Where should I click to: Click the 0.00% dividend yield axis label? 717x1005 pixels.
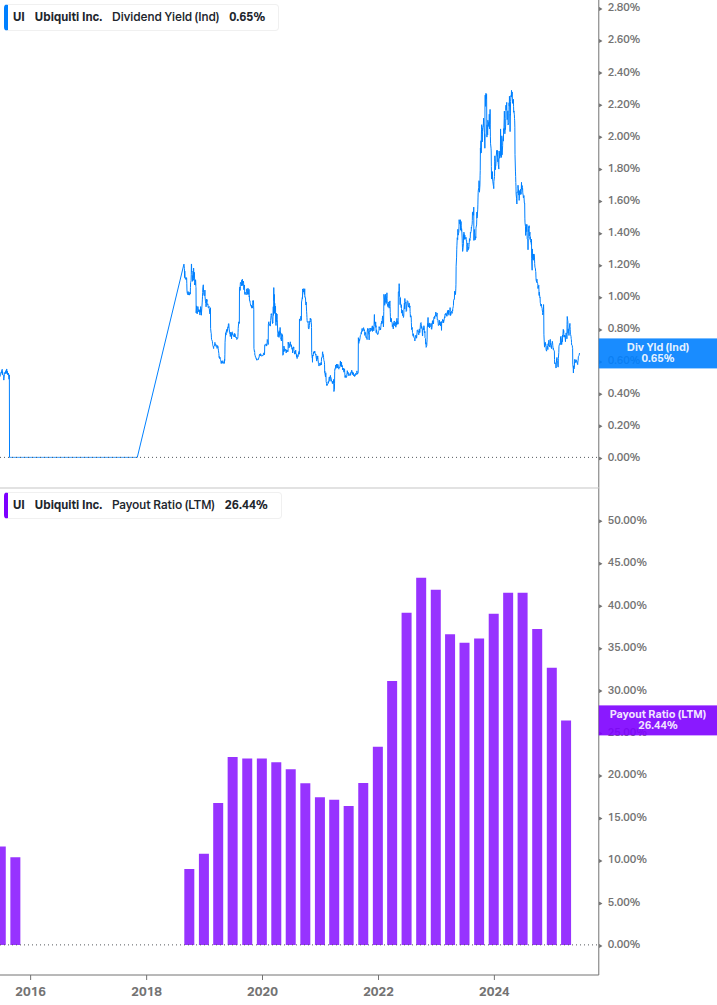(x=623, y=458)
